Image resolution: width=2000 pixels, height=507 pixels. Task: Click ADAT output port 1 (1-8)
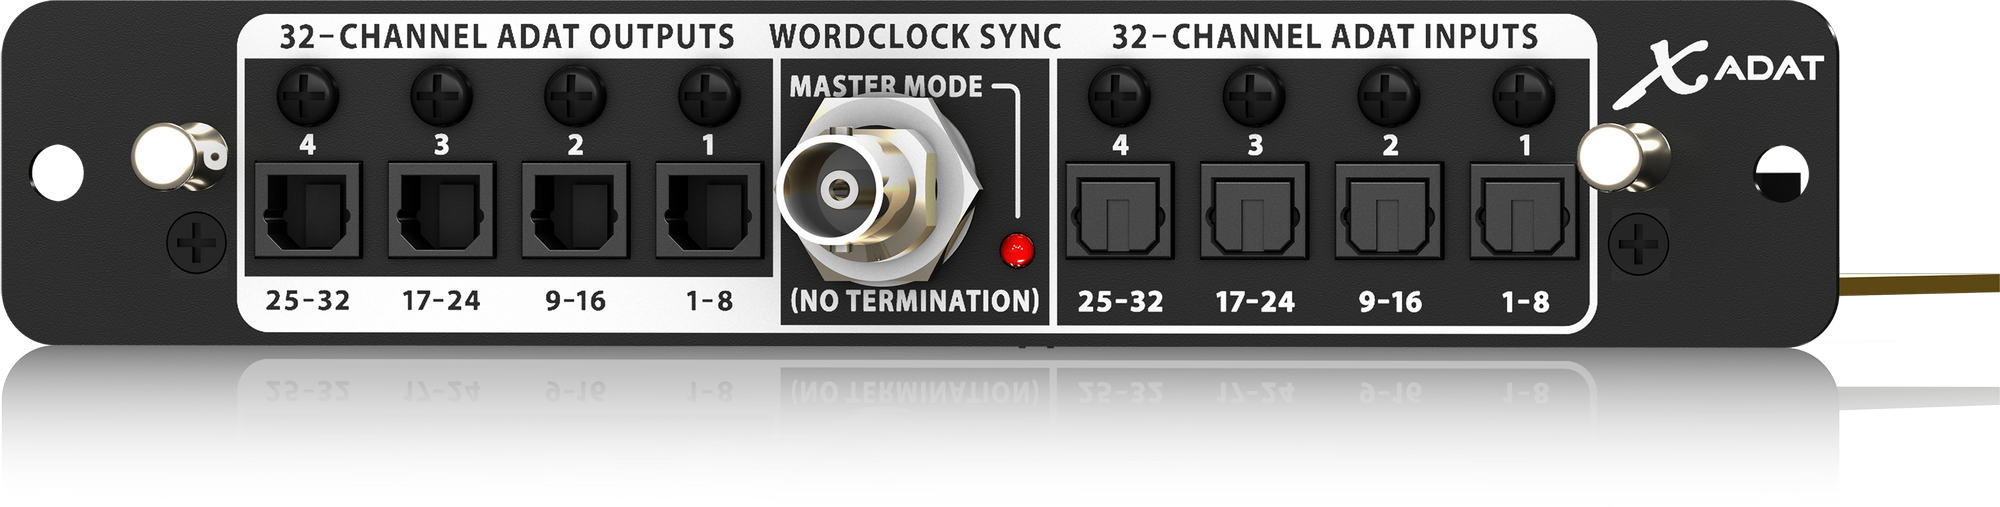(709, 212)
